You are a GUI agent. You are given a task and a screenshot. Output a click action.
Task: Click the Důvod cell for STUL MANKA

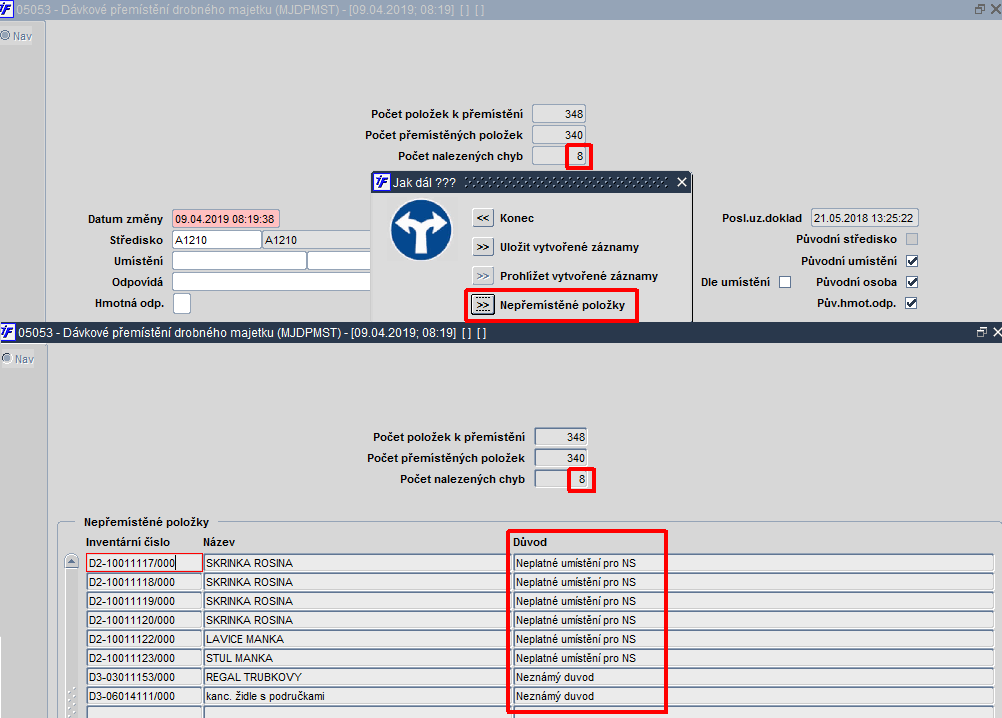coord(753,658)
